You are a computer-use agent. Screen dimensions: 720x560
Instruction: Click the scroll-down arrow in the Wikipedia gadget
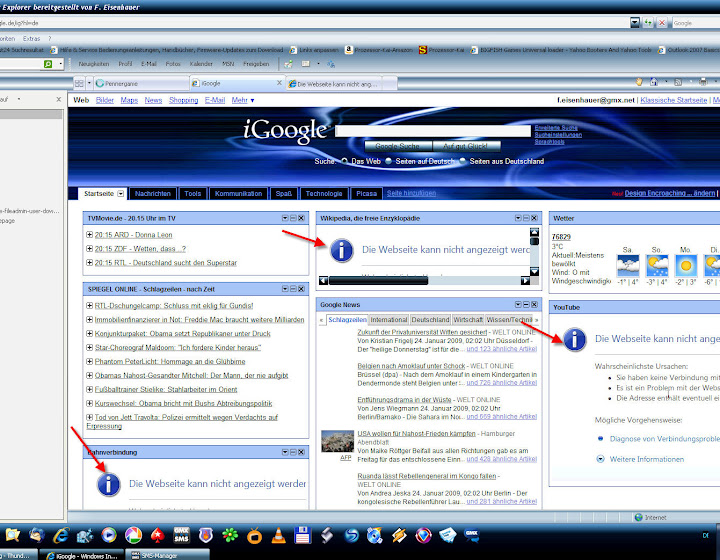click(534, 272)
